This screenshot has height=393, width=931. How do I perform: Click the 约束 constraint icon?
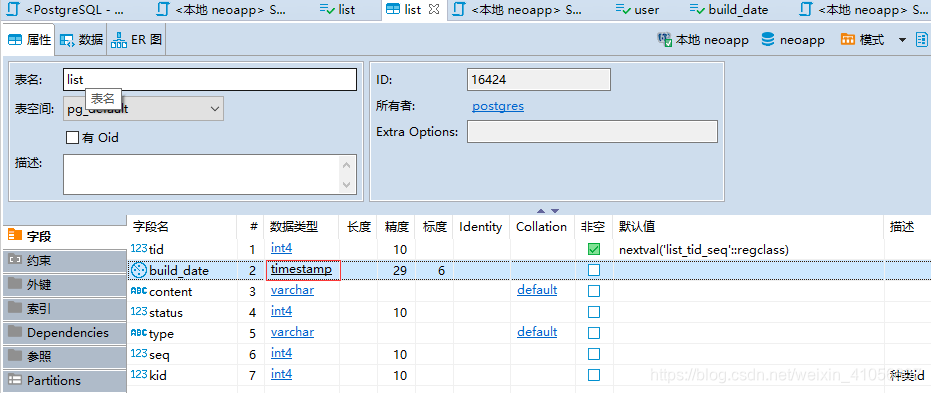pyautogui.click(x=15, y=260)
